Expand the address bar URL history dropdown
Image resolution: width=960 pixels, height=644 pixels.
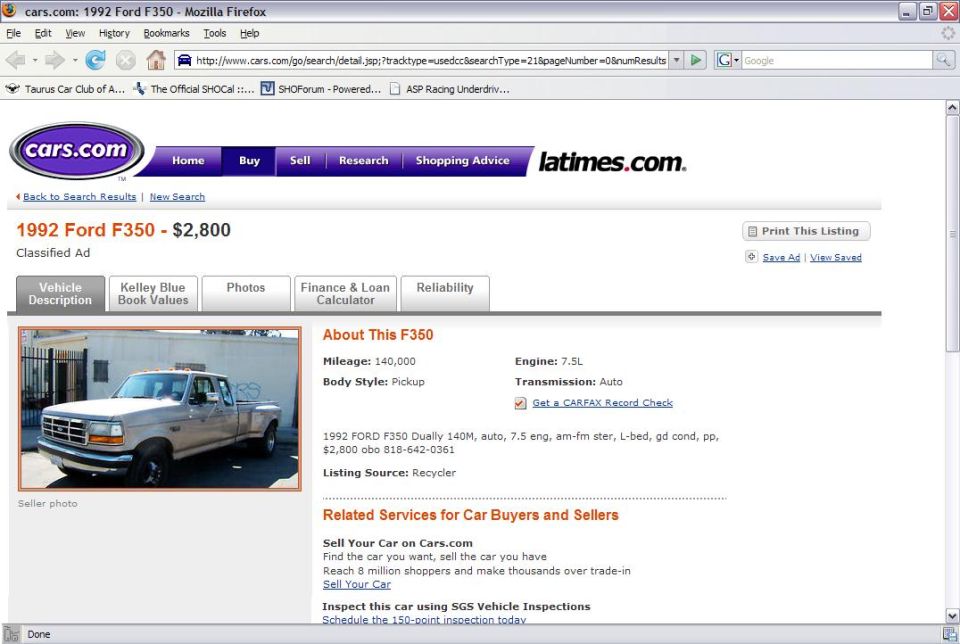pos(677,60)
